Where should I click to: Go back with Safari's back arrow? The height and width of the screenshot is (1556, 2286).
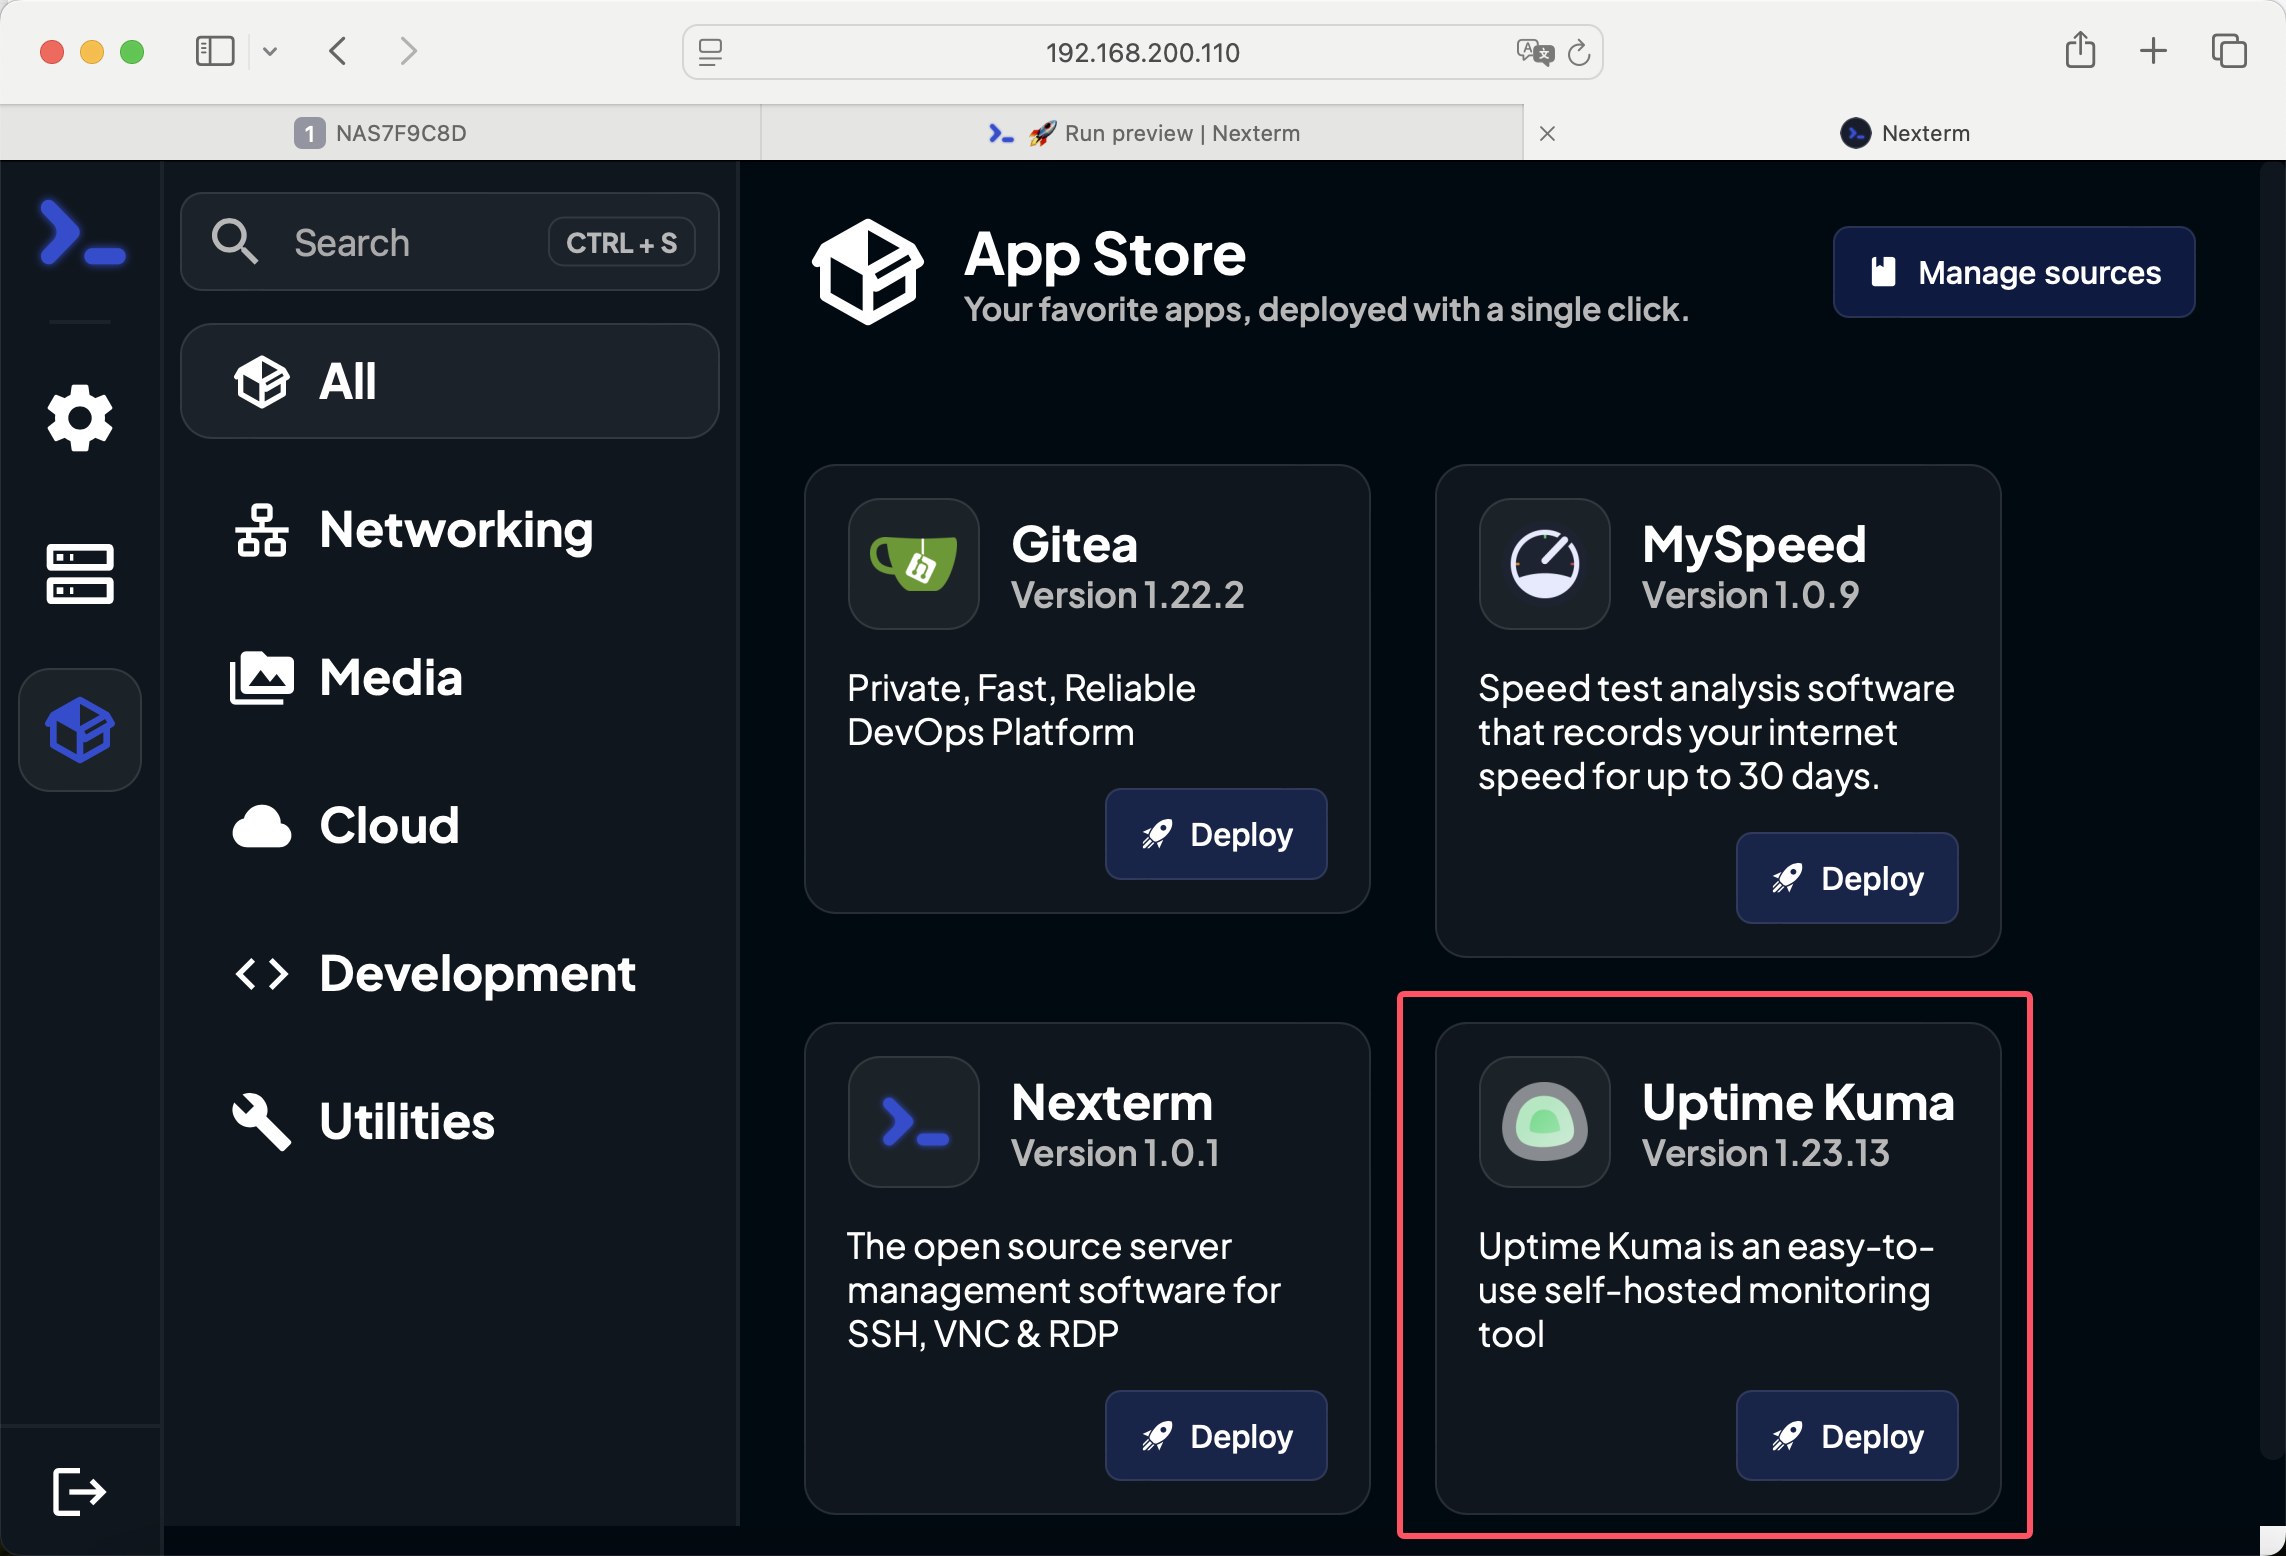click(x=338, y=51)
